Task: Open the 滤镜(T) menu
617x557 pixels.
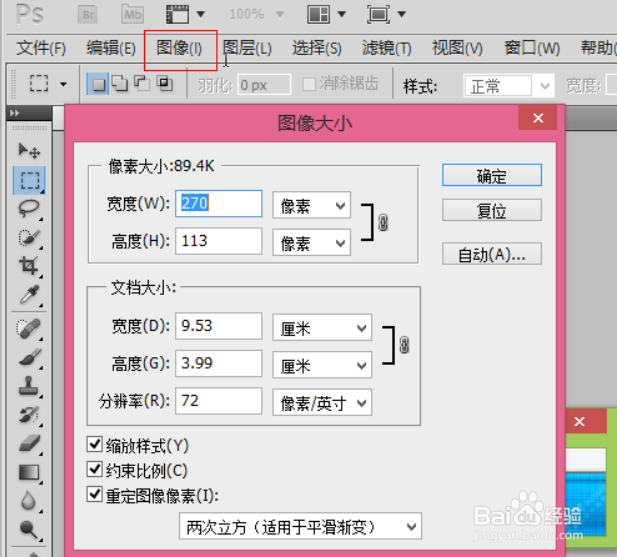Action: (x=386, y=48)
